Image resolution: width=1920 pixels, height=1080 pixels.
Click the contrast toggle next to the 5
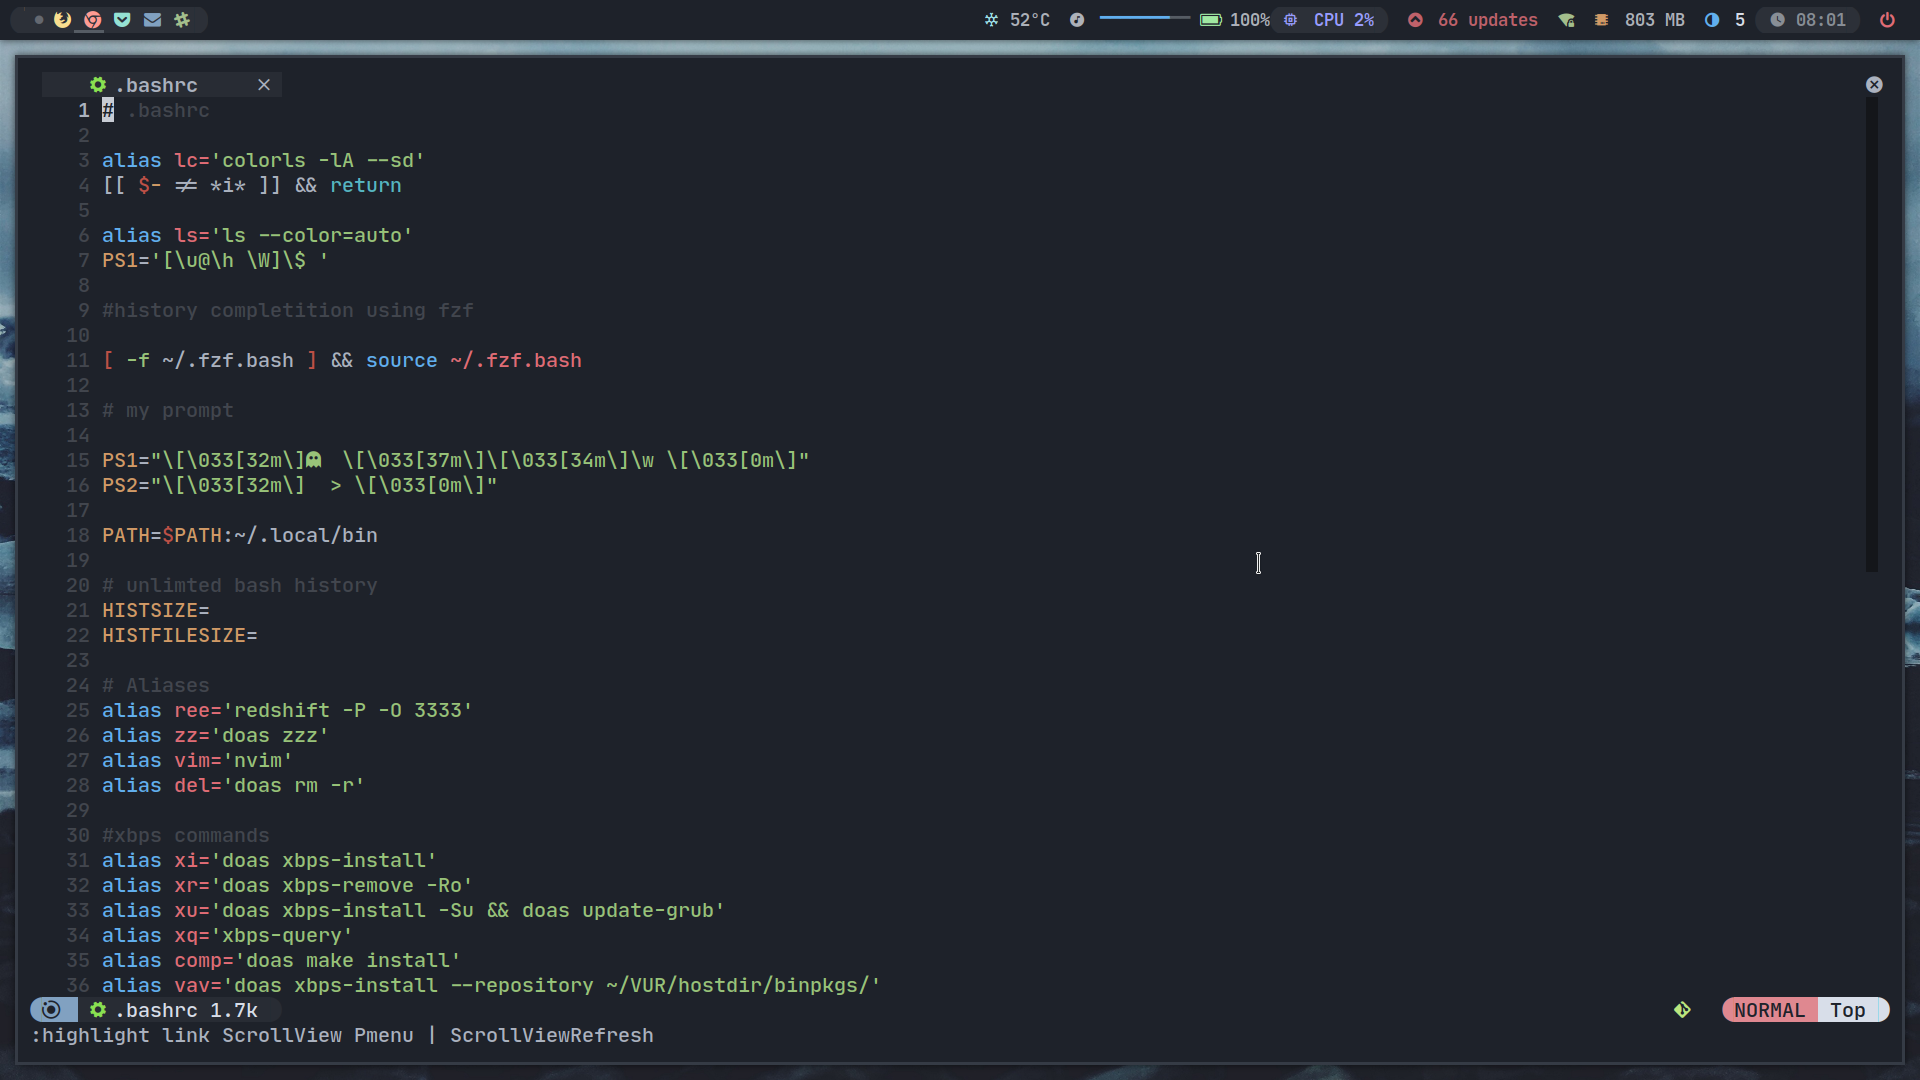1712,20
